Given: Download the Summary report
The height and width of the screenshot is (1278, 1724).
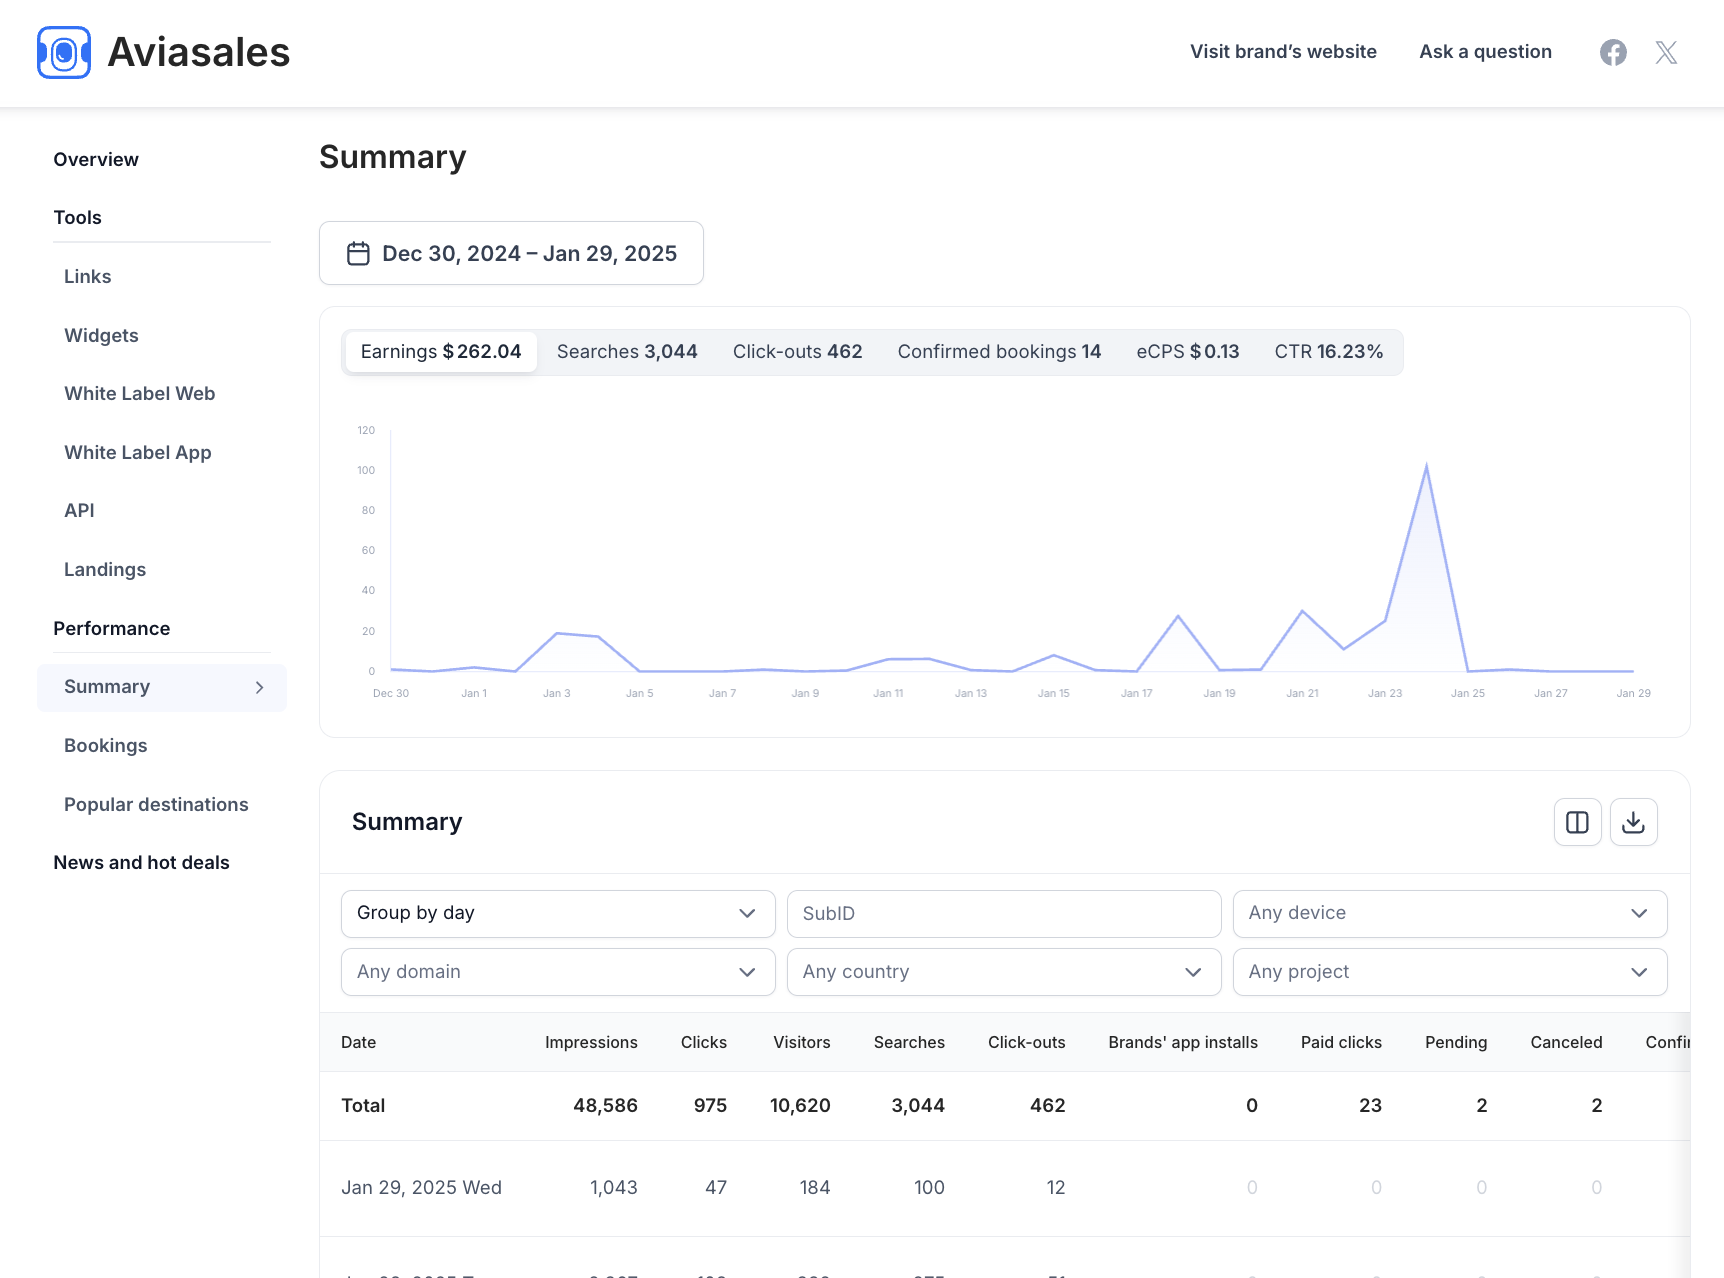Looking at the screenshot, I should coord(1634,822).
